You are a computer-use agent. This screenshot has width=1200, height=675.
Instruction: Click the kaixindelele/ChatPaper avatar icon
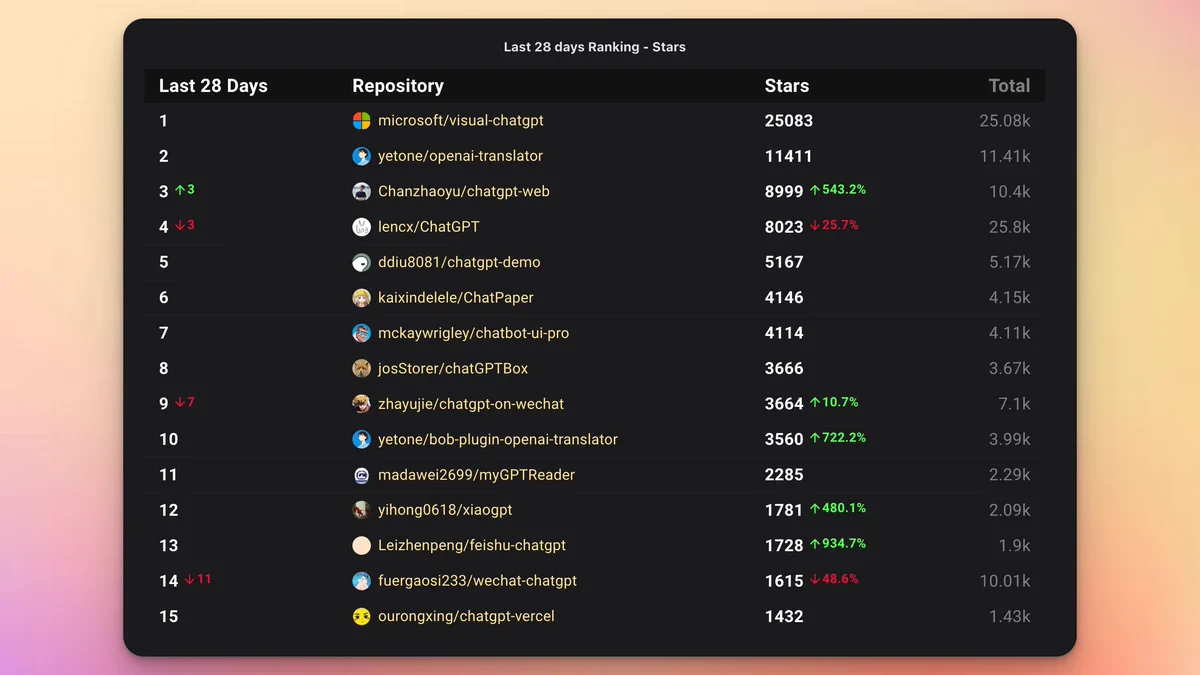[362, 298]
